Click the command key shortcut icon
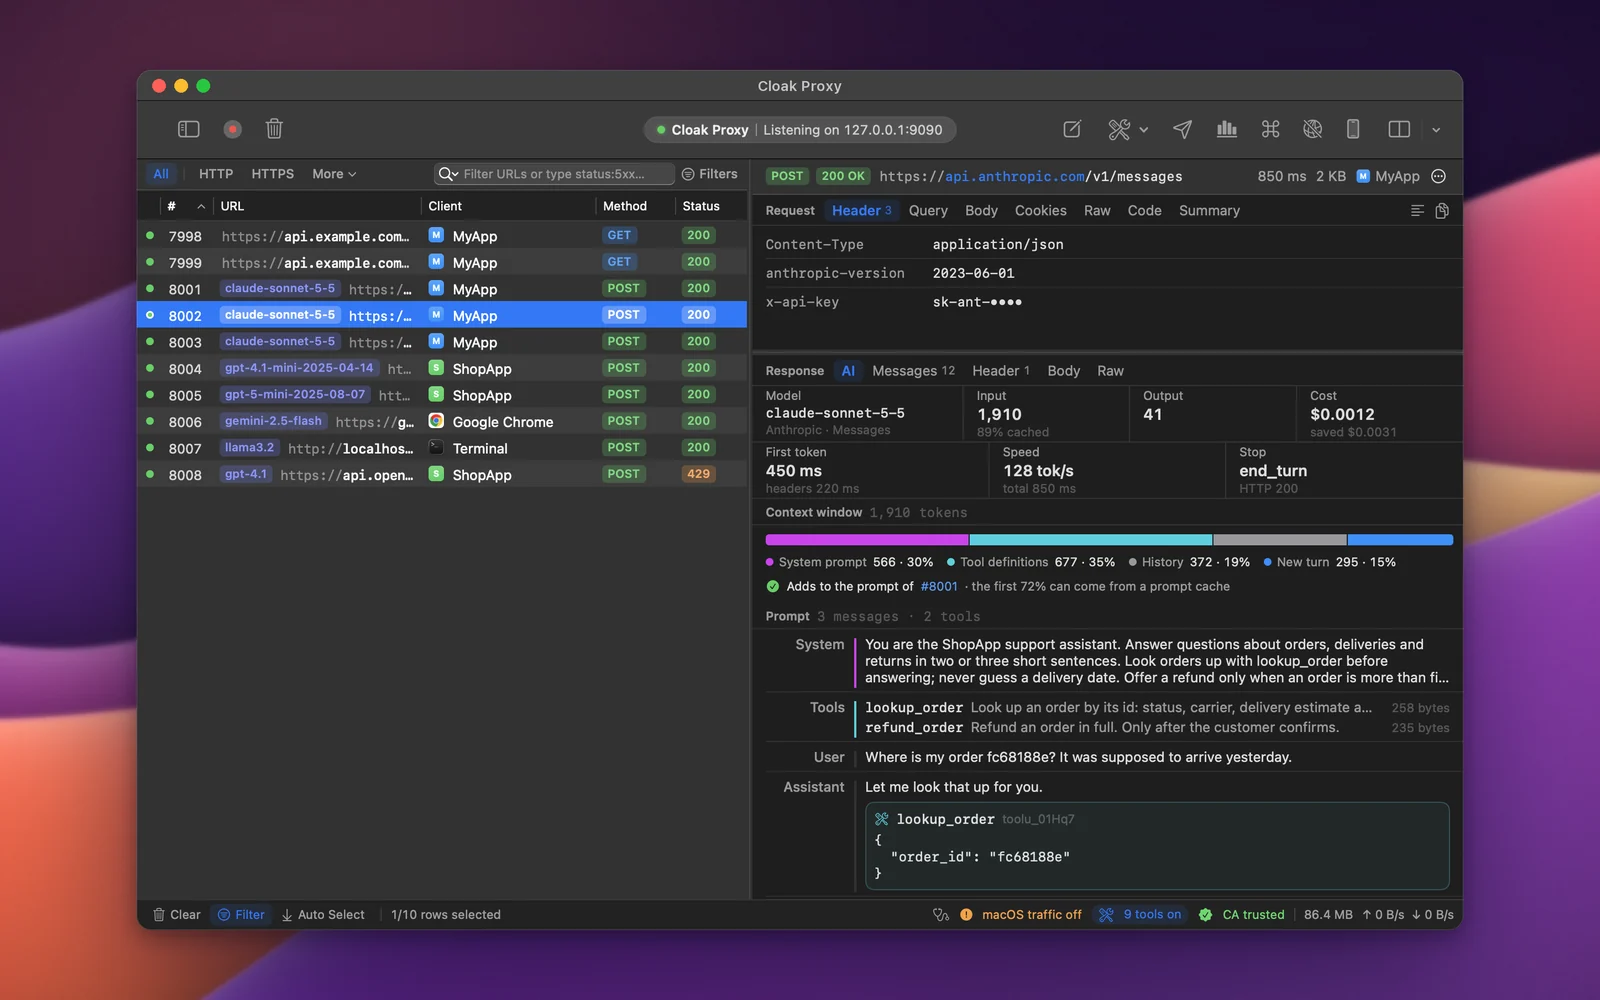The image size is (1600, 1000). pos(1270,129)
